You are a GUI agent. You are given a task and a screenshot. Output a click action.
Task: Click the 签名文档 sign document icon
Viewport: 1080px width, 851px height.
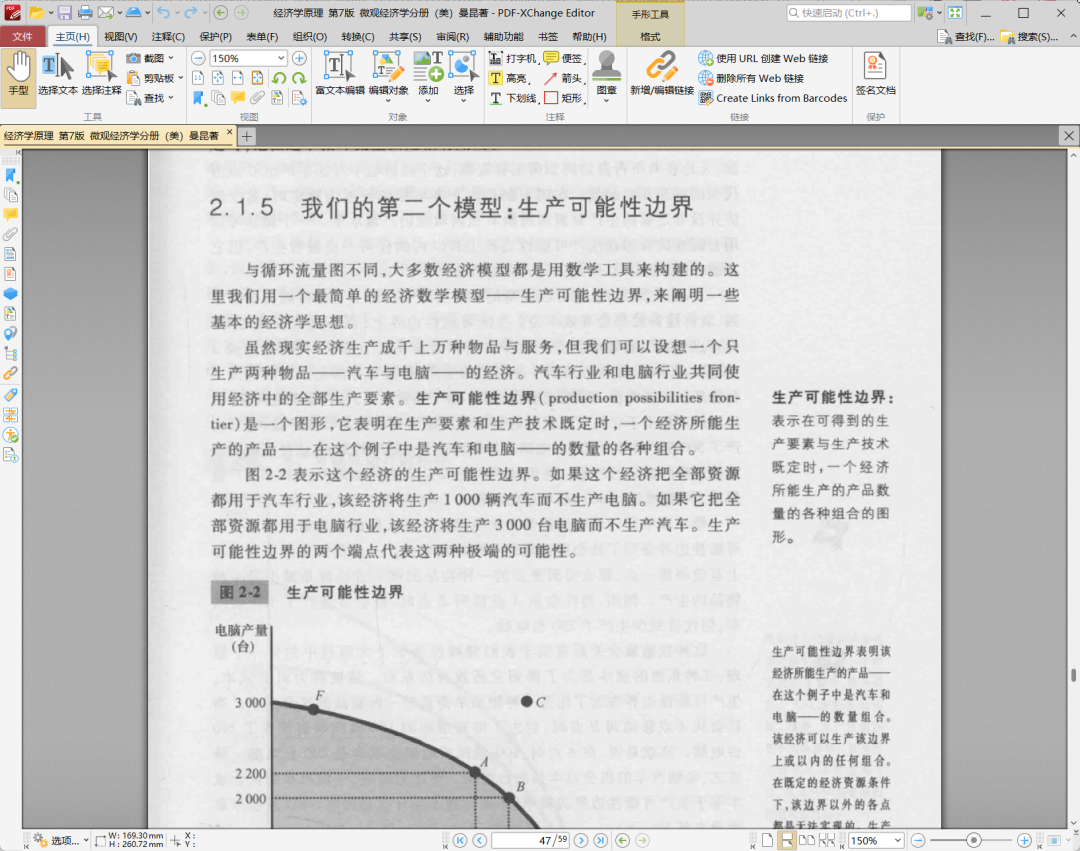[875, 74]
